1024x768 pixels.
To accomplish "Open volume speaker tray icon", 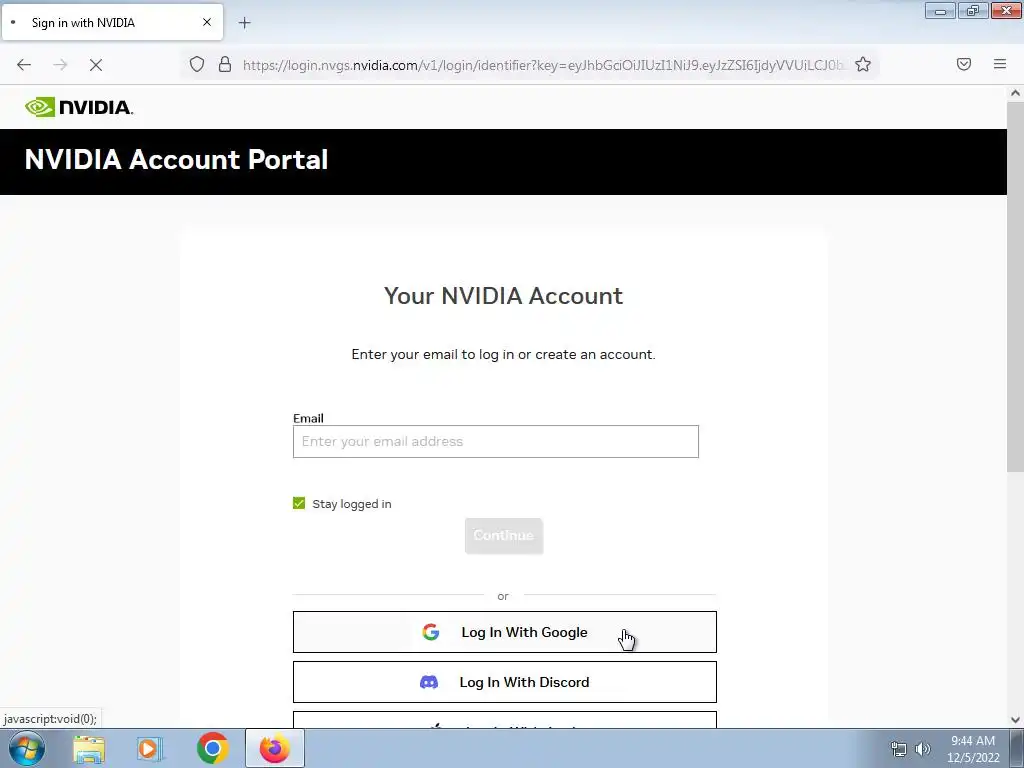I will pyautogui.click(x=922, y=749).
